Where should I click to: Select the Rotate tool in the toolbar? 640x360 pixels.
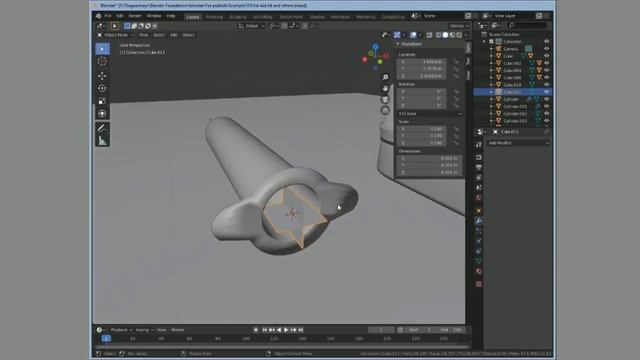click(x=102, y=88)
